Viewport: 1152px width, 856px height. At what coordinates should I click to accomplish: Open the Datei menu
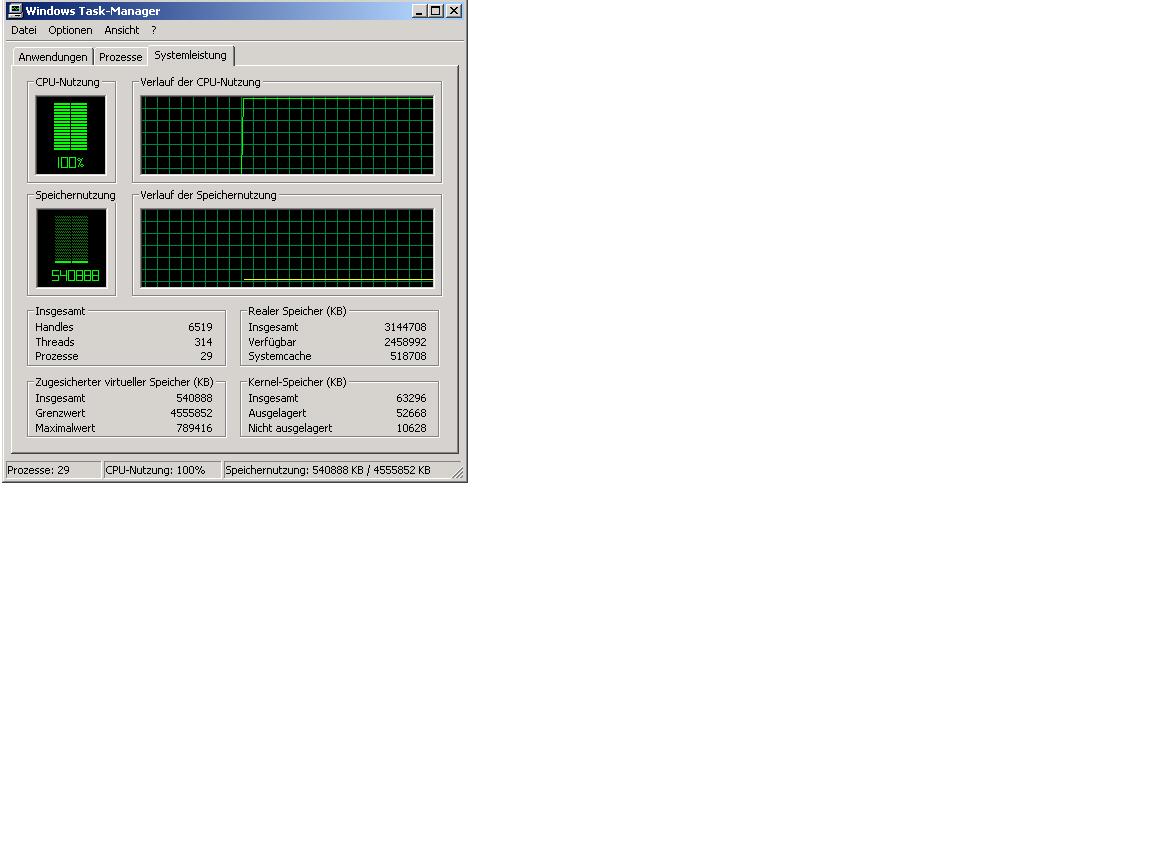[24, 30]
